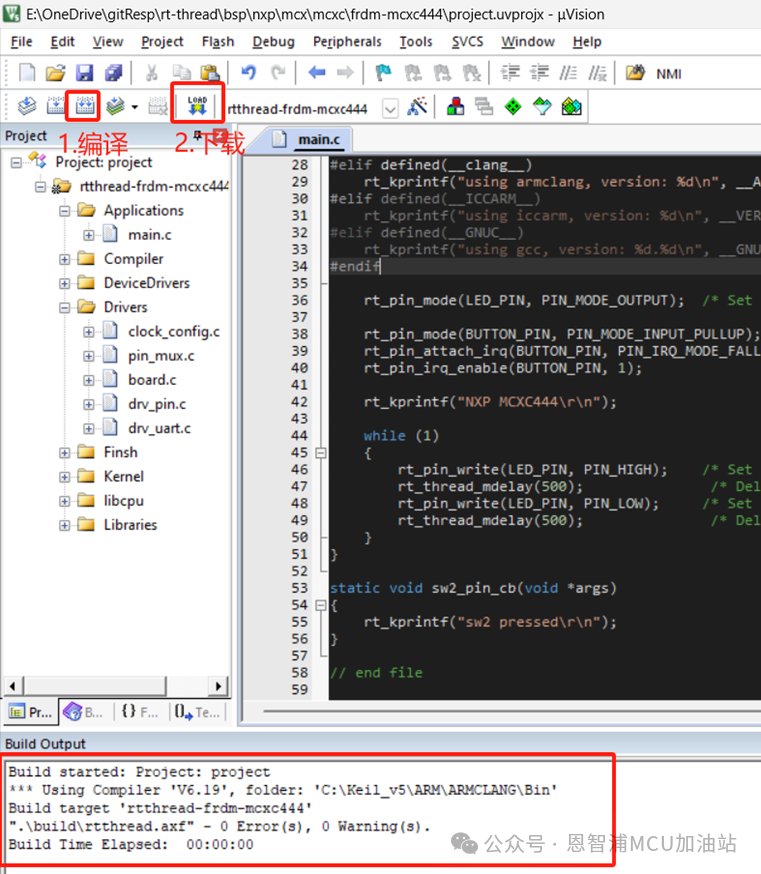Image resolution: width=761 pixels, height=874 pixels.
Task: Expand the Compiler folder node
Action: pos(65,259)
